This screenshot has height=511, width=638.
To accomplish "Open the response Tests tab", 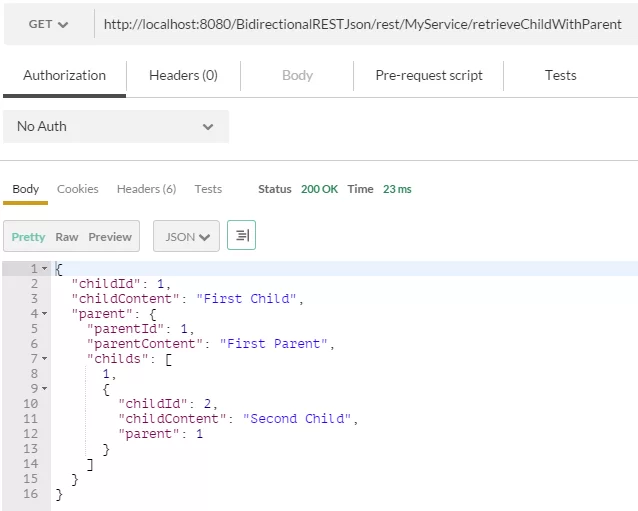I will click(208, 189).
